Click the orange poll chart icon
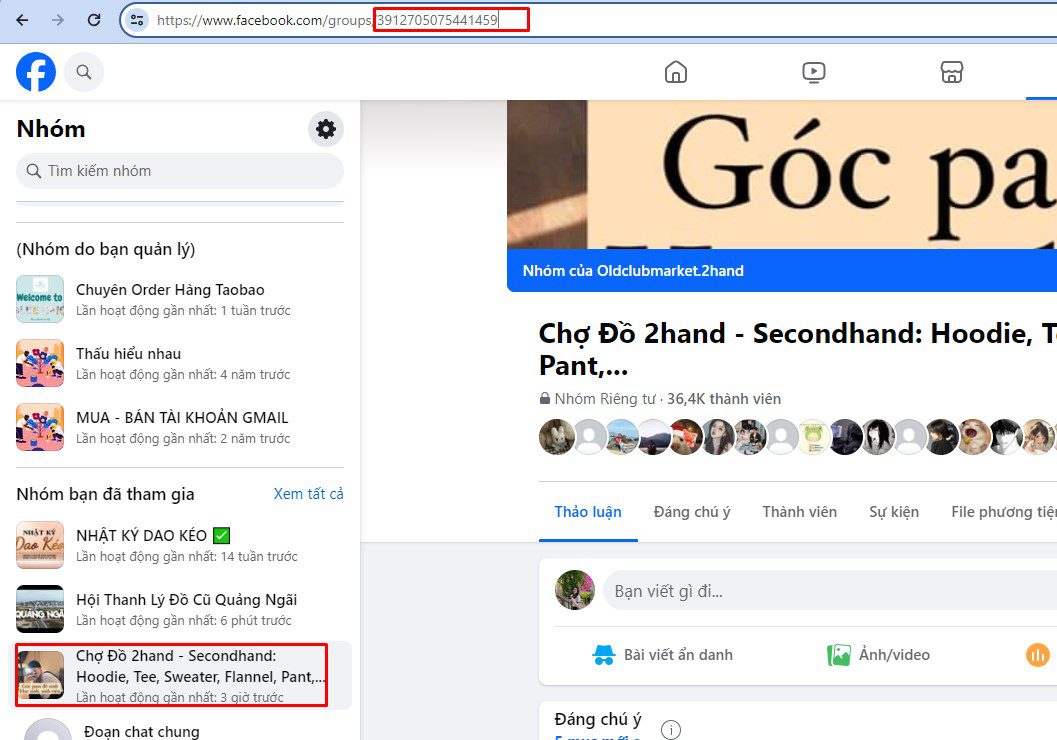Screen dimensions: 1057x740 1037,654
